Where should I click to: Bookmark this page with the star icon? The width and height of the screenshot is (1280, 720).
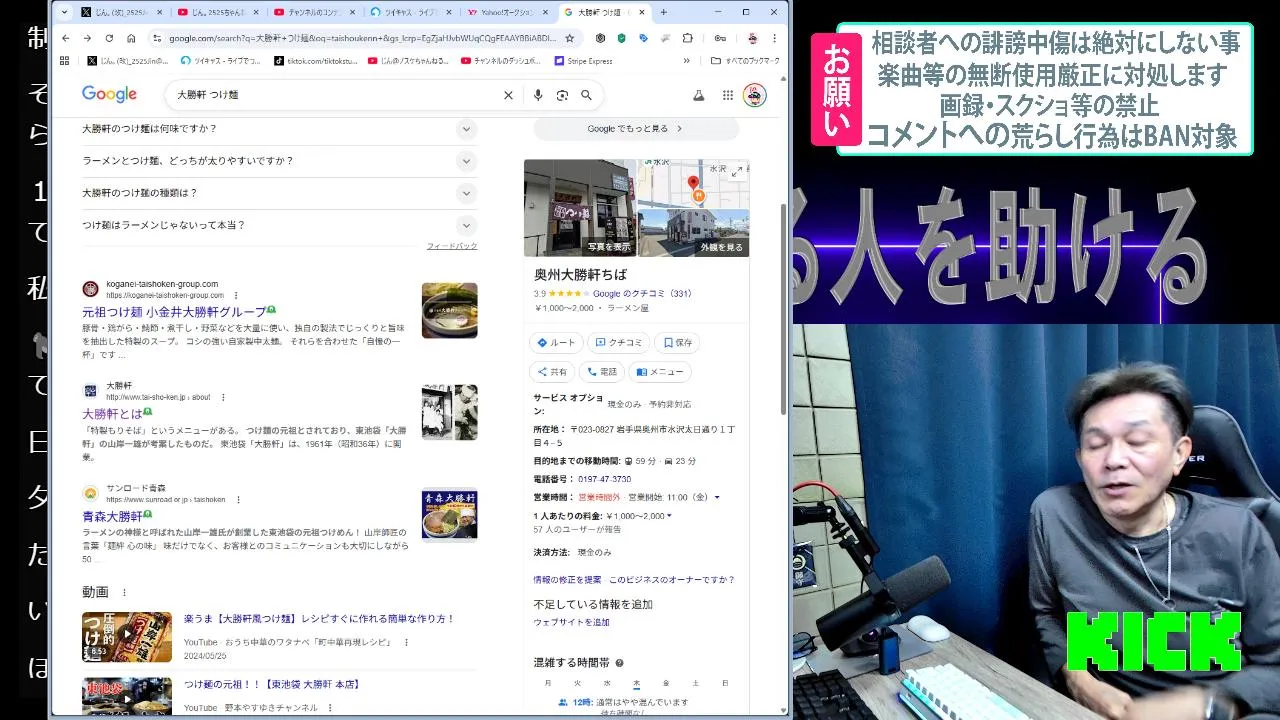click(569, 38)
